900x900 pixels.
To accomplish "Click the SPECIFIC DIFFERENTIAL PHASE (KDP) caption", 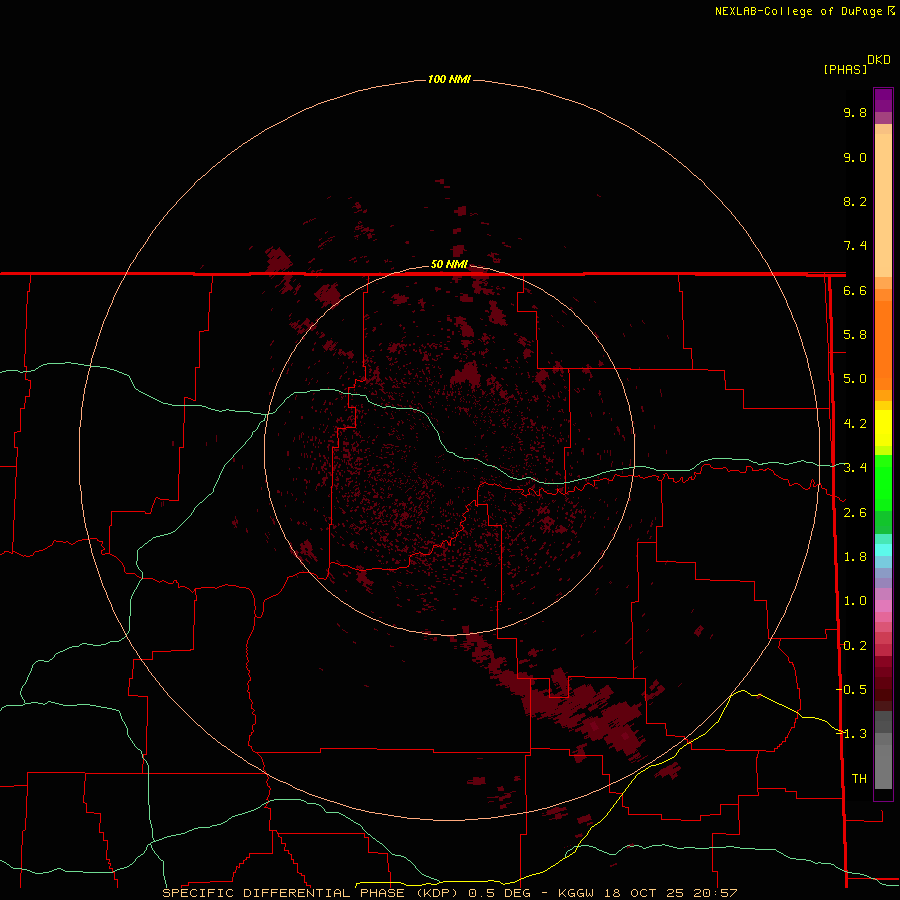I will [312, 893].
